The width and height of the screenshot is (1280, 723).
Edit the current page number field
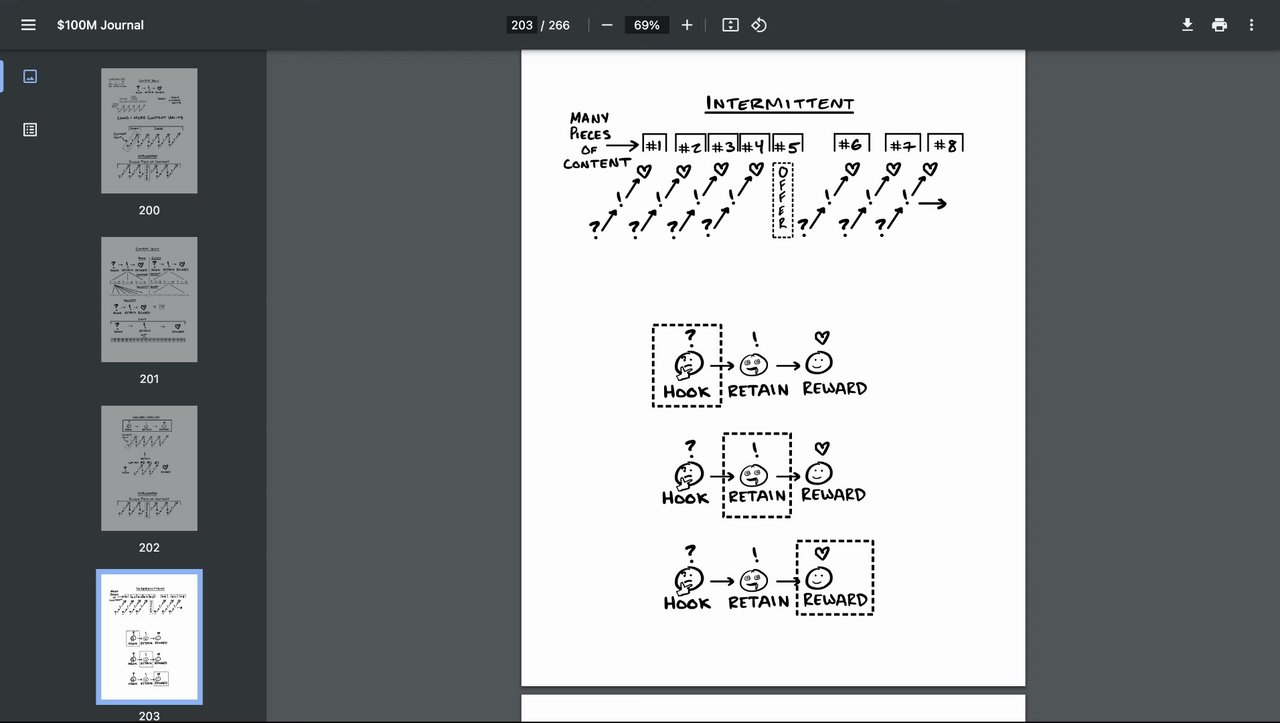[x=521, y=25]
